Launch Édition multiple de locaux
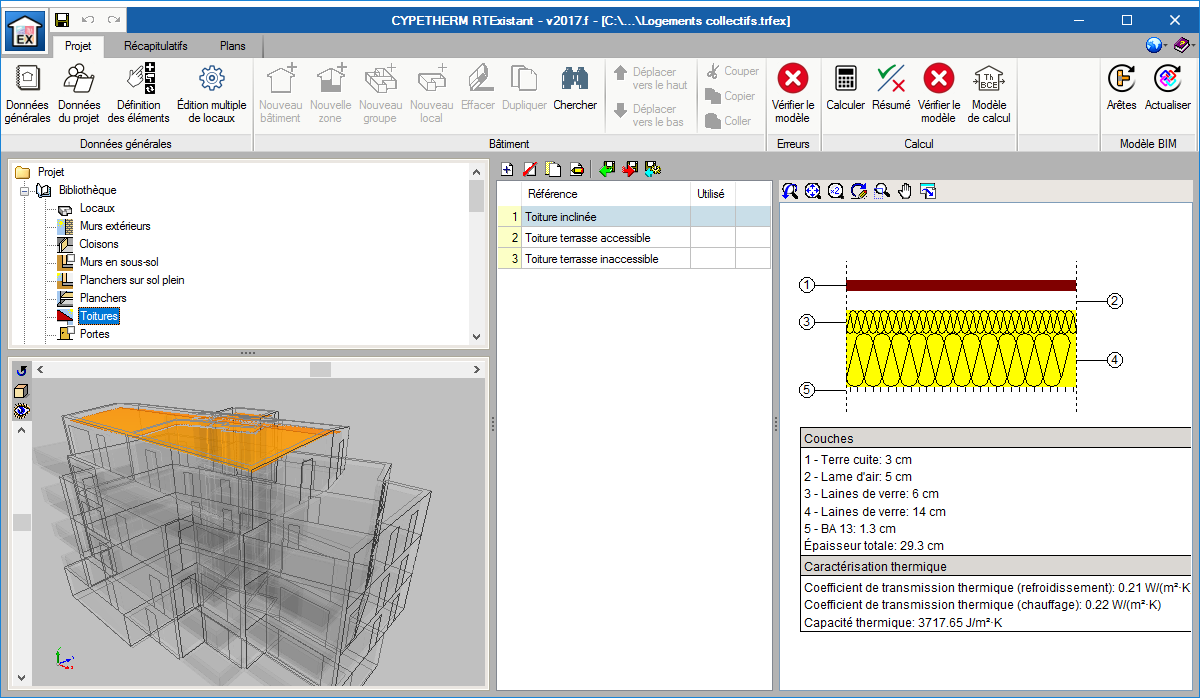The height and width of the screenshot is (698, 1200). pos(211,93)
